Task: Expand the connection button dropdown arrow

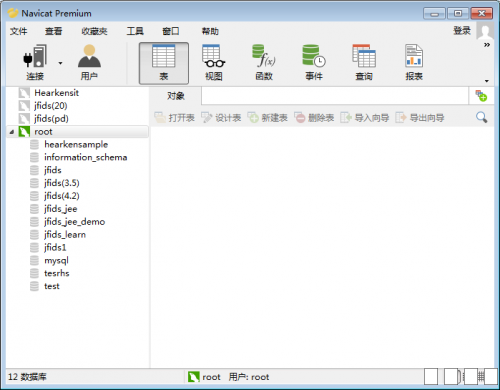Action: (x=60, y=63)
